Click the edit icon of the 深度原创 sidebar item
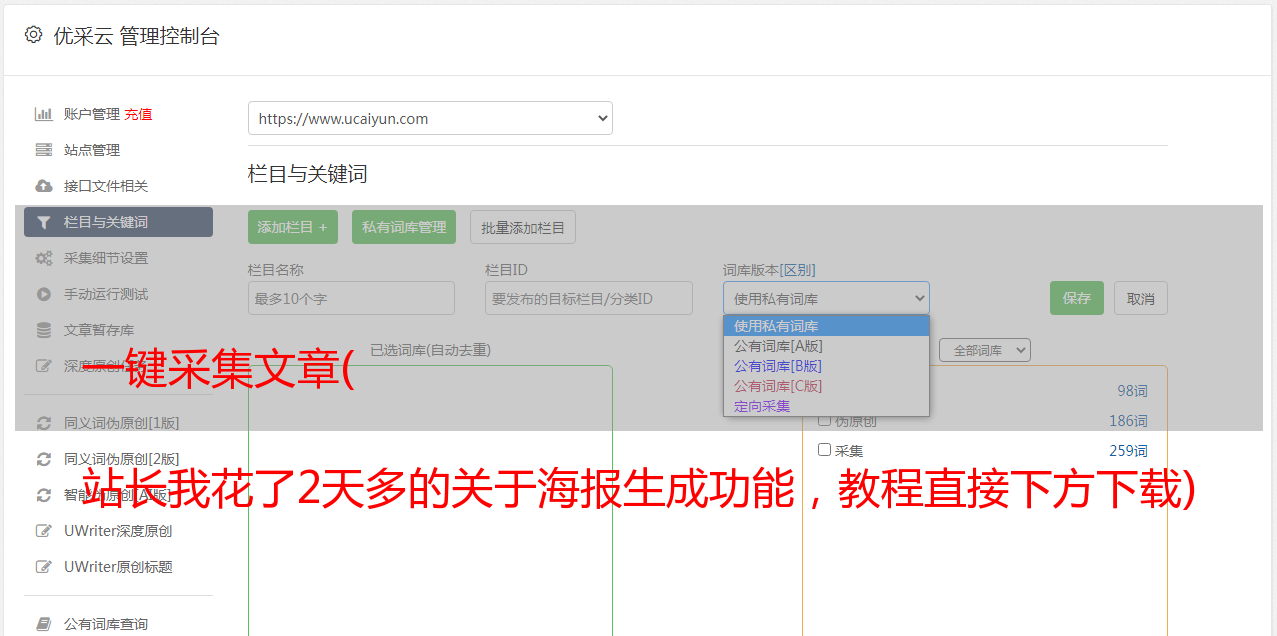Image resolution: width=1277 pixels, height=636 pixels. coord(43,366)
